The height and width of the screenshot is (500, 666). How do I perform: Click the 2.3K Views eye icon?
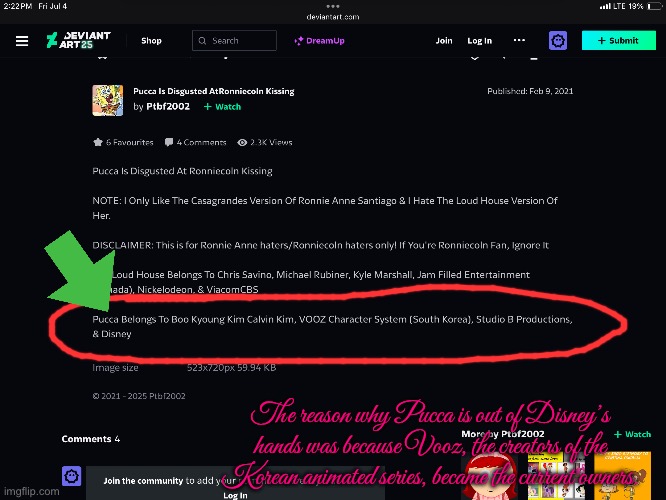242,142
